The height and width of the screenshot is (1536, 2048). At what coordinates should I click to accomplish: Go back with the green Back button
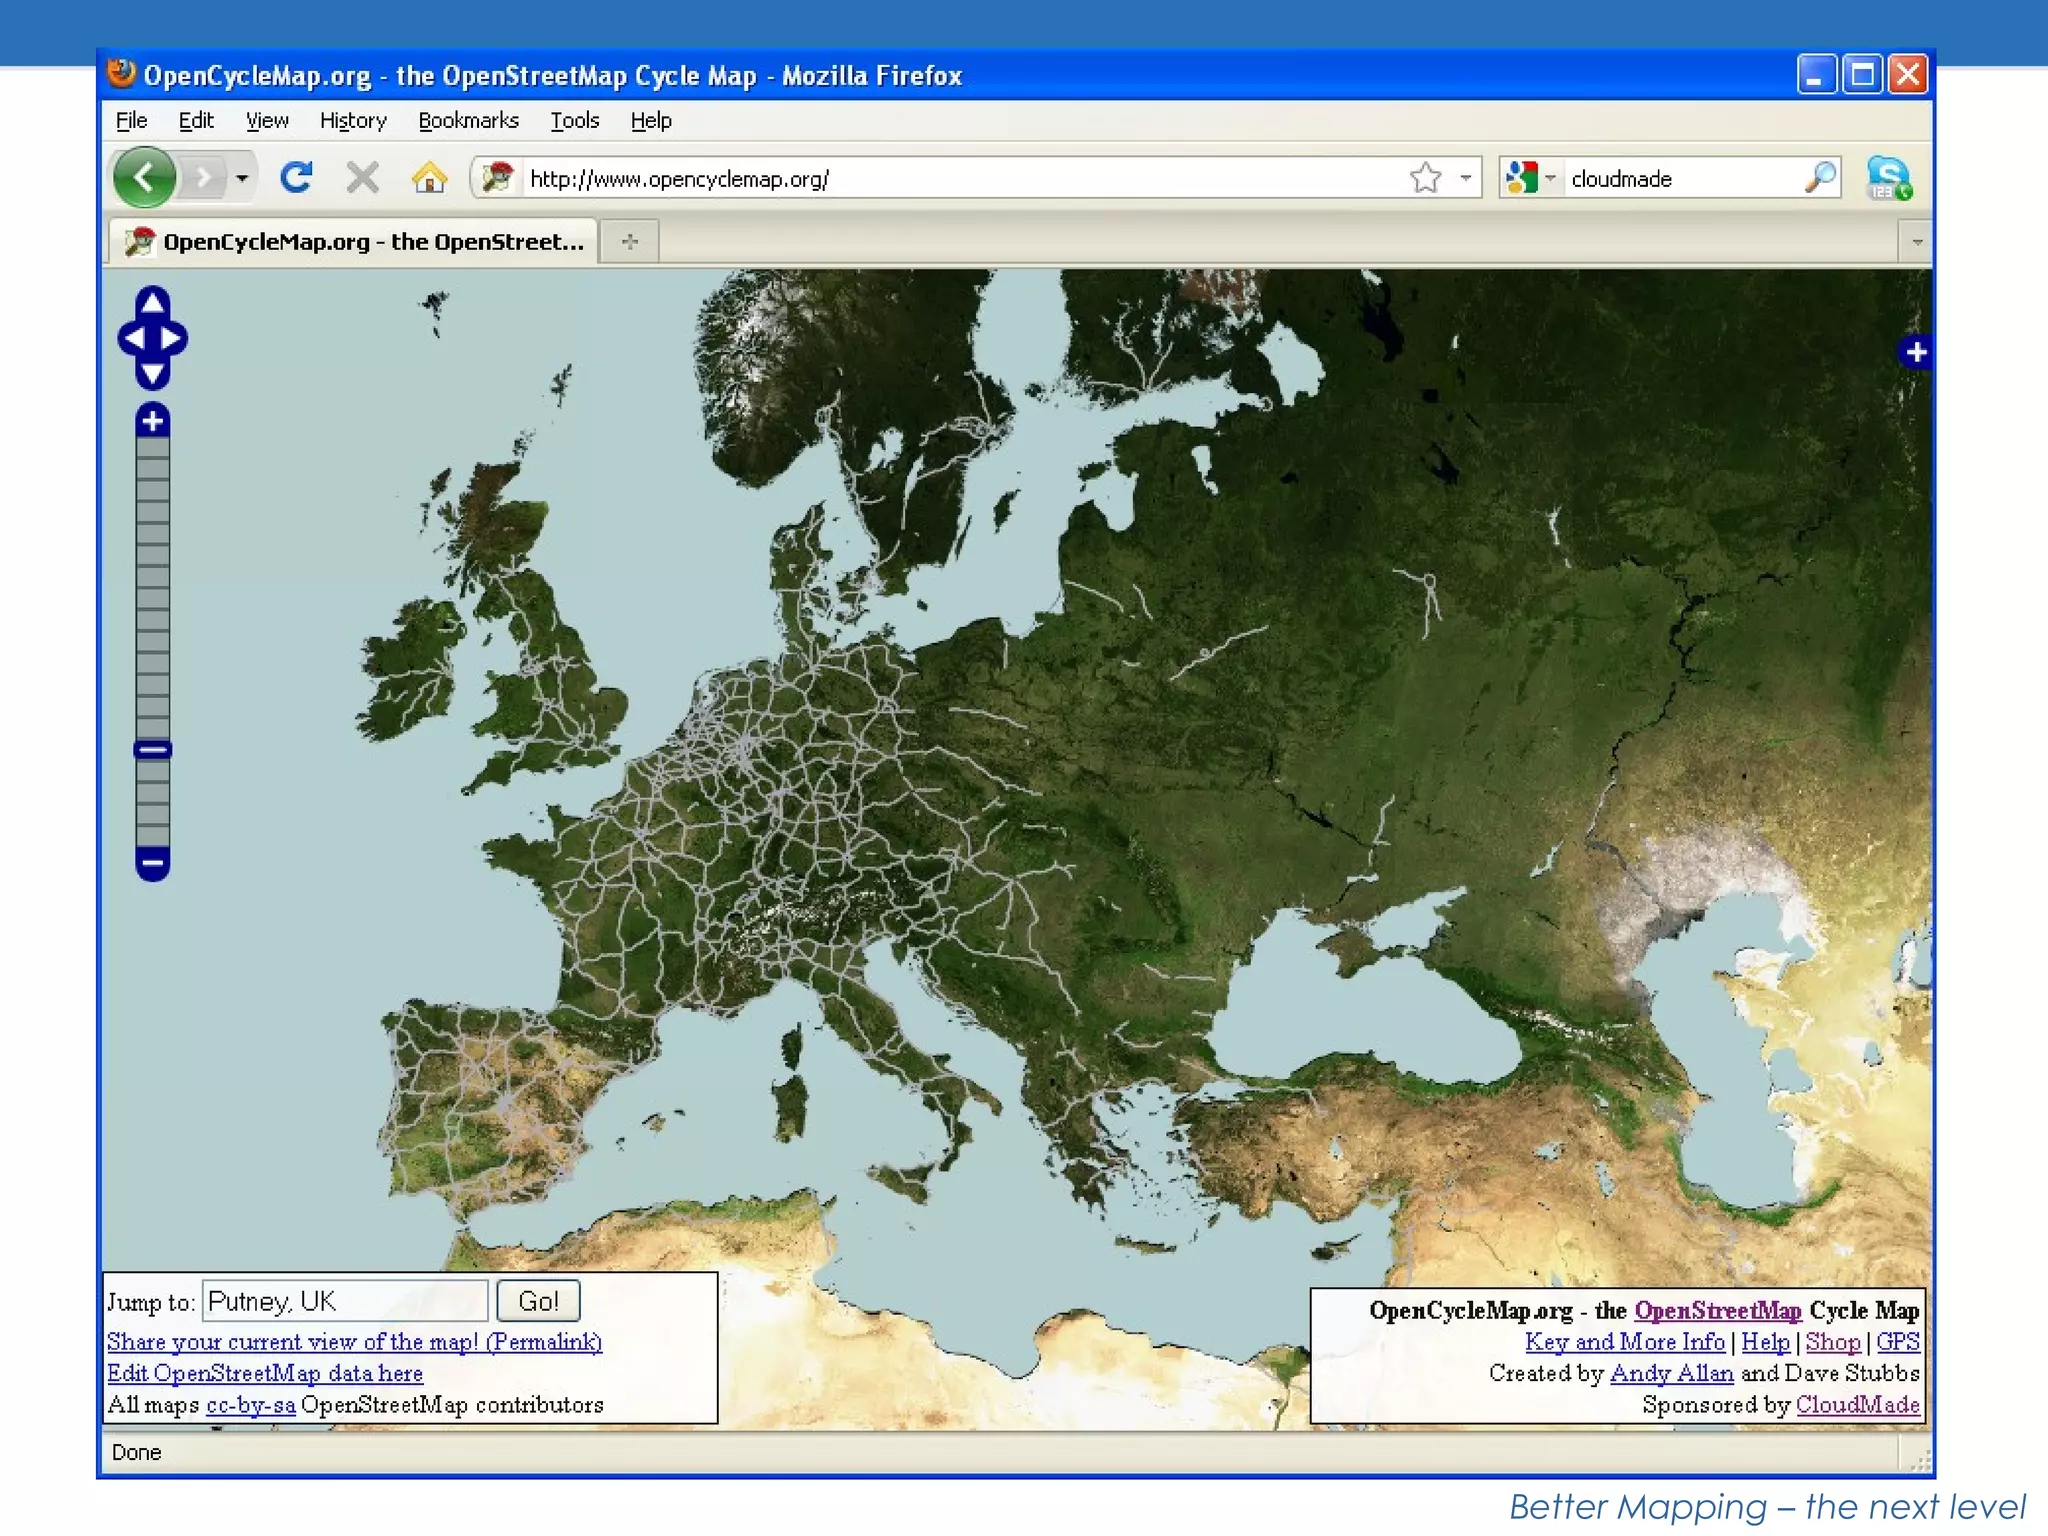[x=145, y=178]
